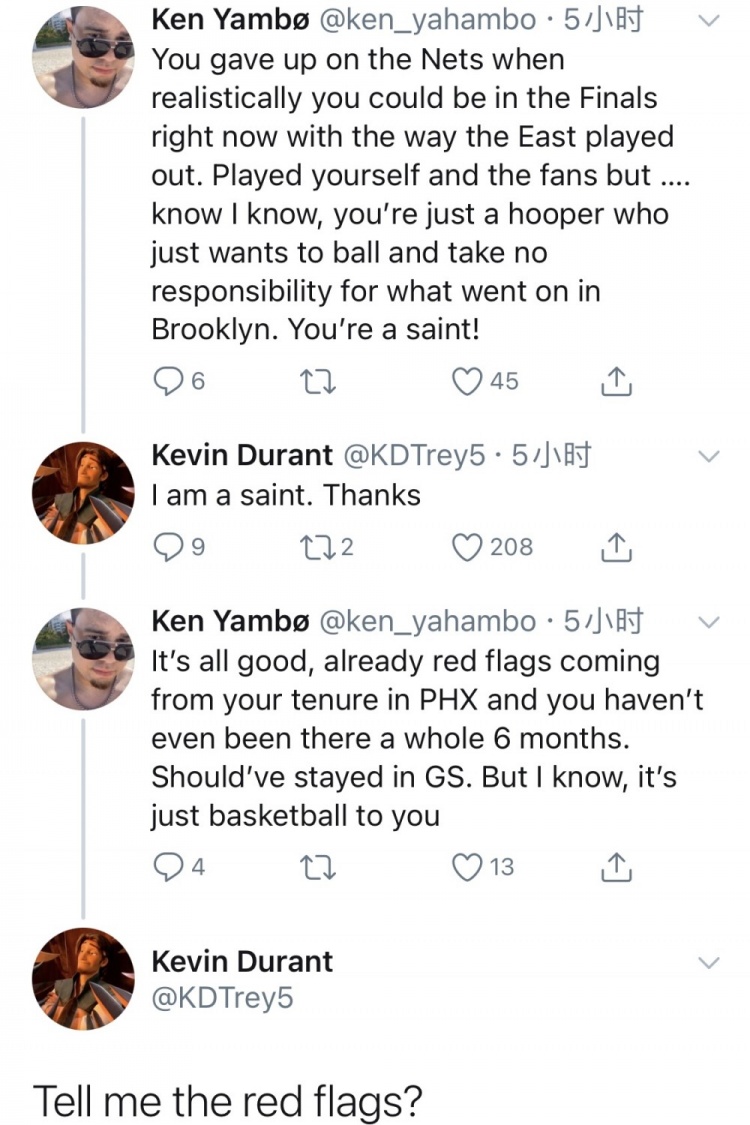View Ken Yambø's avatar on the first tweet
The height and width of the screenshot is (1125, 750).
(83, 57)
